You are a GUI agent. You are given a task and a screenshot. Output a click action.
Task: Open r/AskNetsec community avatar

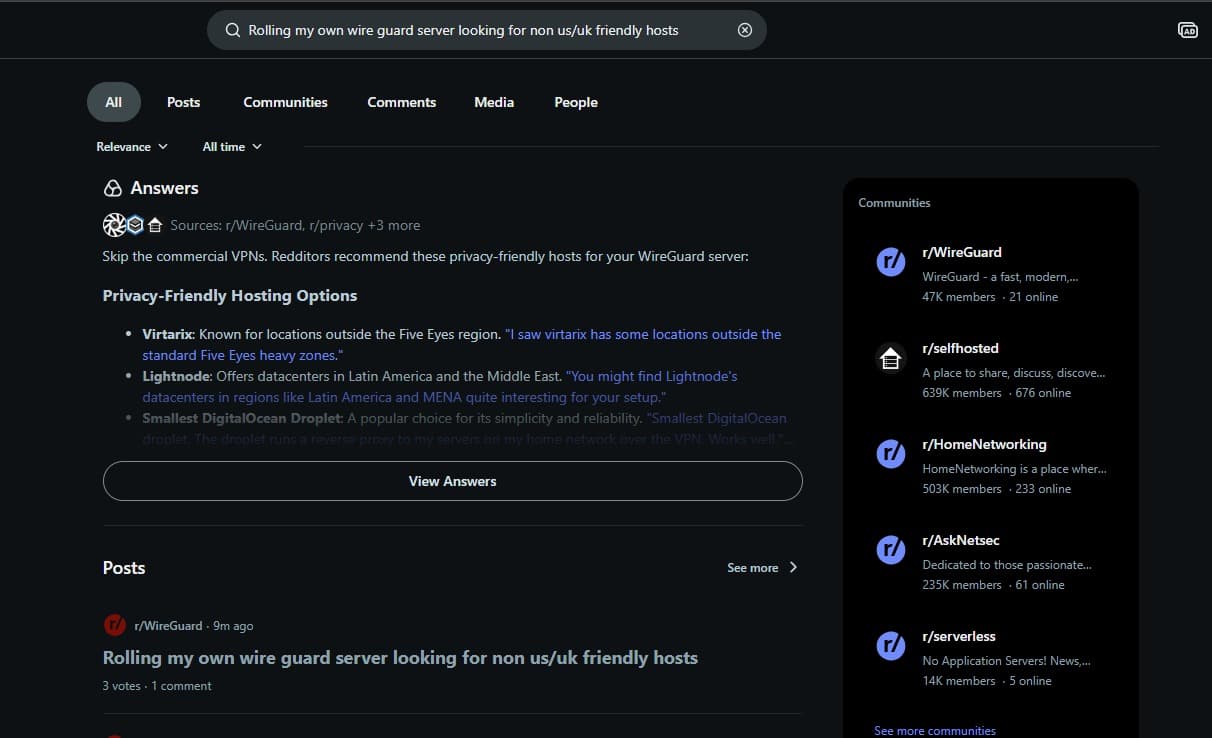[890, 550]
